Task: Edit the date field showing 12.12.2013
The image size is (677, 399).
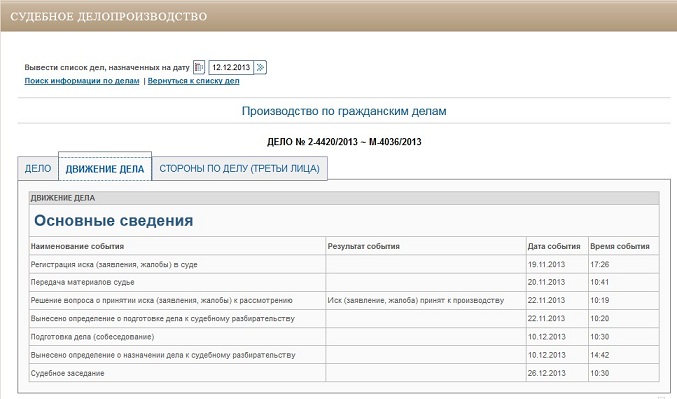Action: (x=231, y=67)
